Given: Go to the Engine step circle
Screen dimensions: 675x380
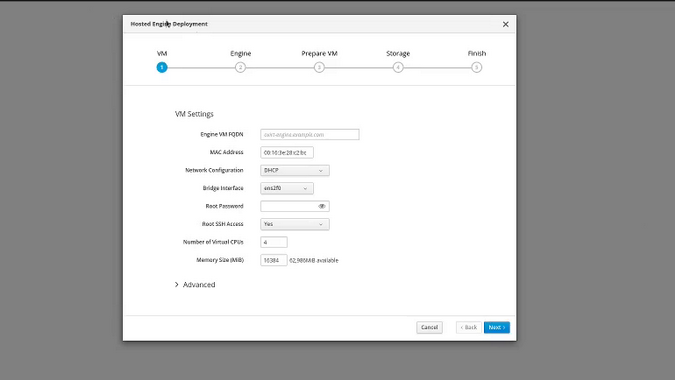Looking at the screenshot, I should pos(240,68).
